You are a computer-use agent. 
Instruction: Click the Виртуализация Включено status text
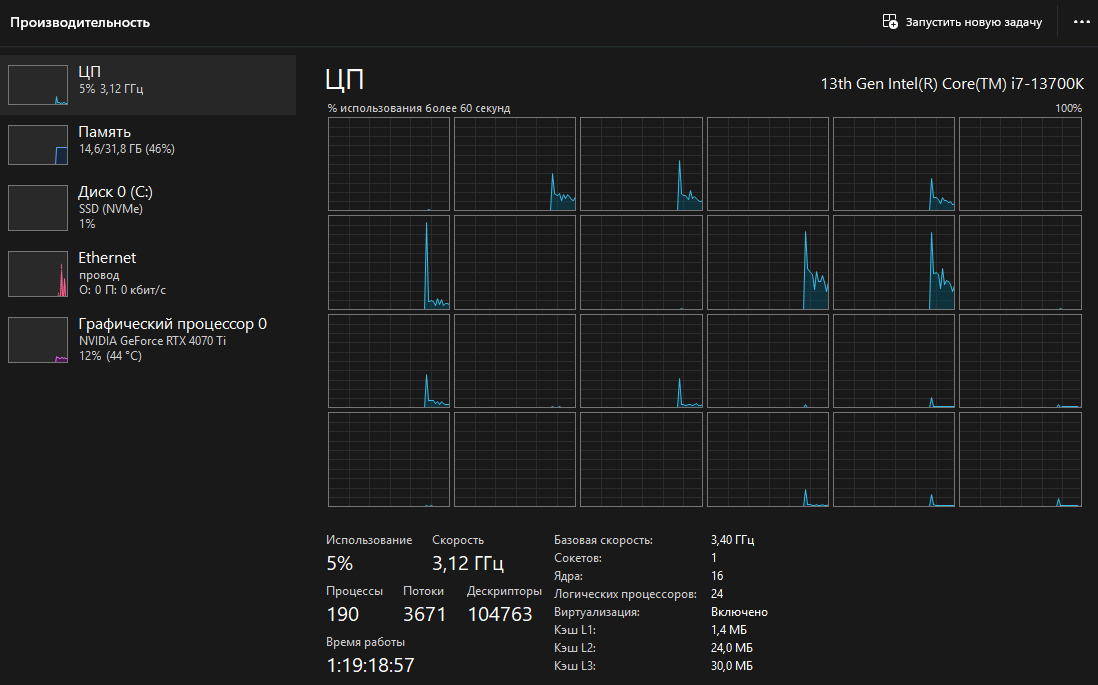739,612
